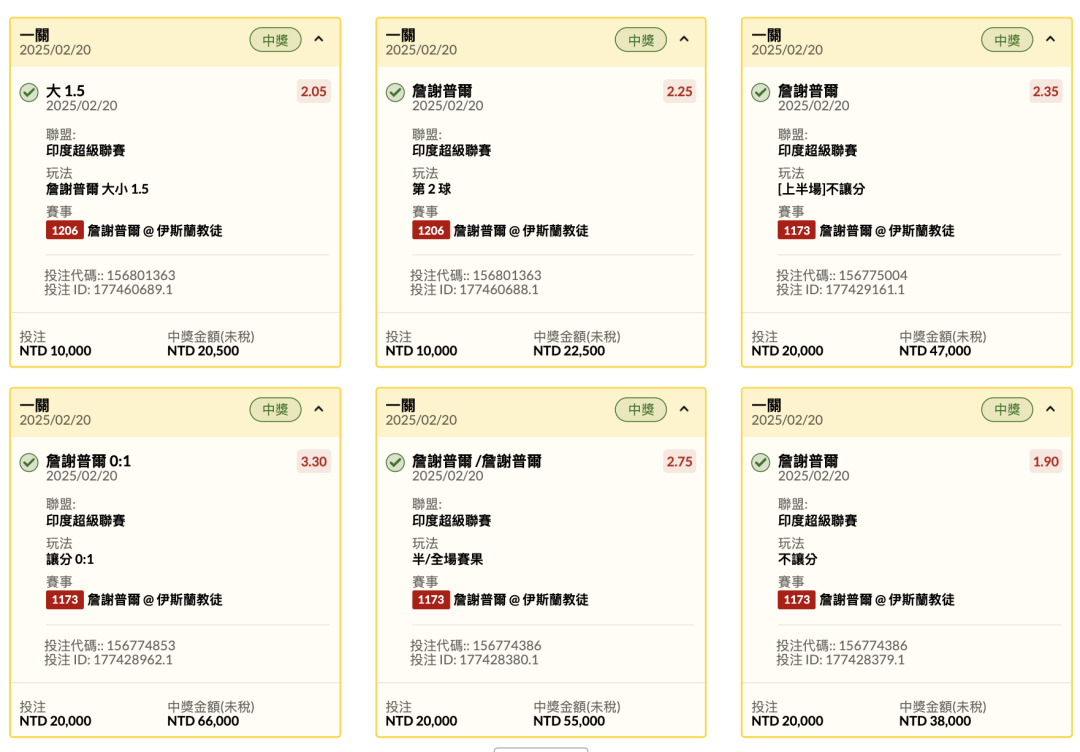Click red 1173 badge in 讓分 0:1 card

point(65,600)
